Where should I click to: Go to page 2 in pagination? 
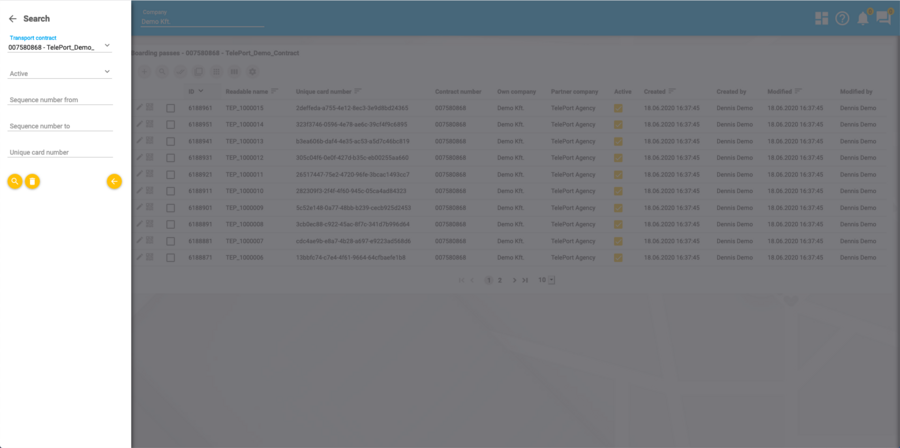500,280
